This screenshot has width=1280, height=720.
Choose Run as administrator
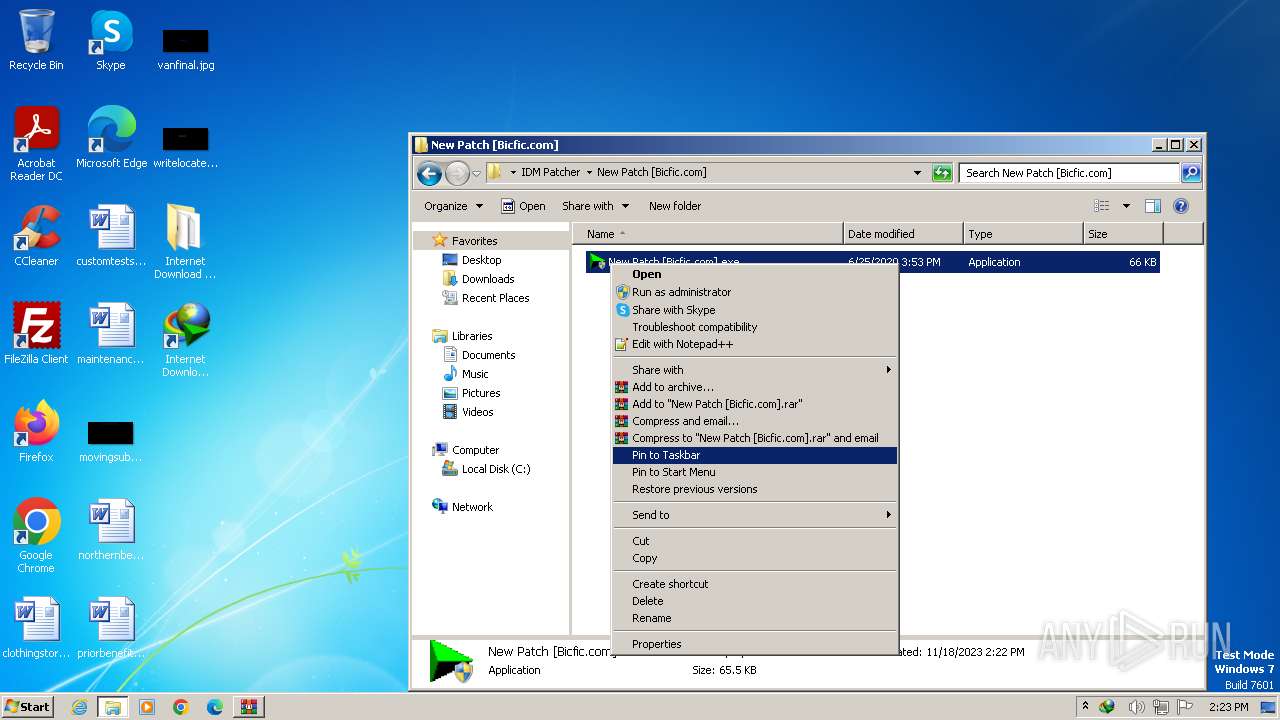pyautogui.click(x=754, y=292)
